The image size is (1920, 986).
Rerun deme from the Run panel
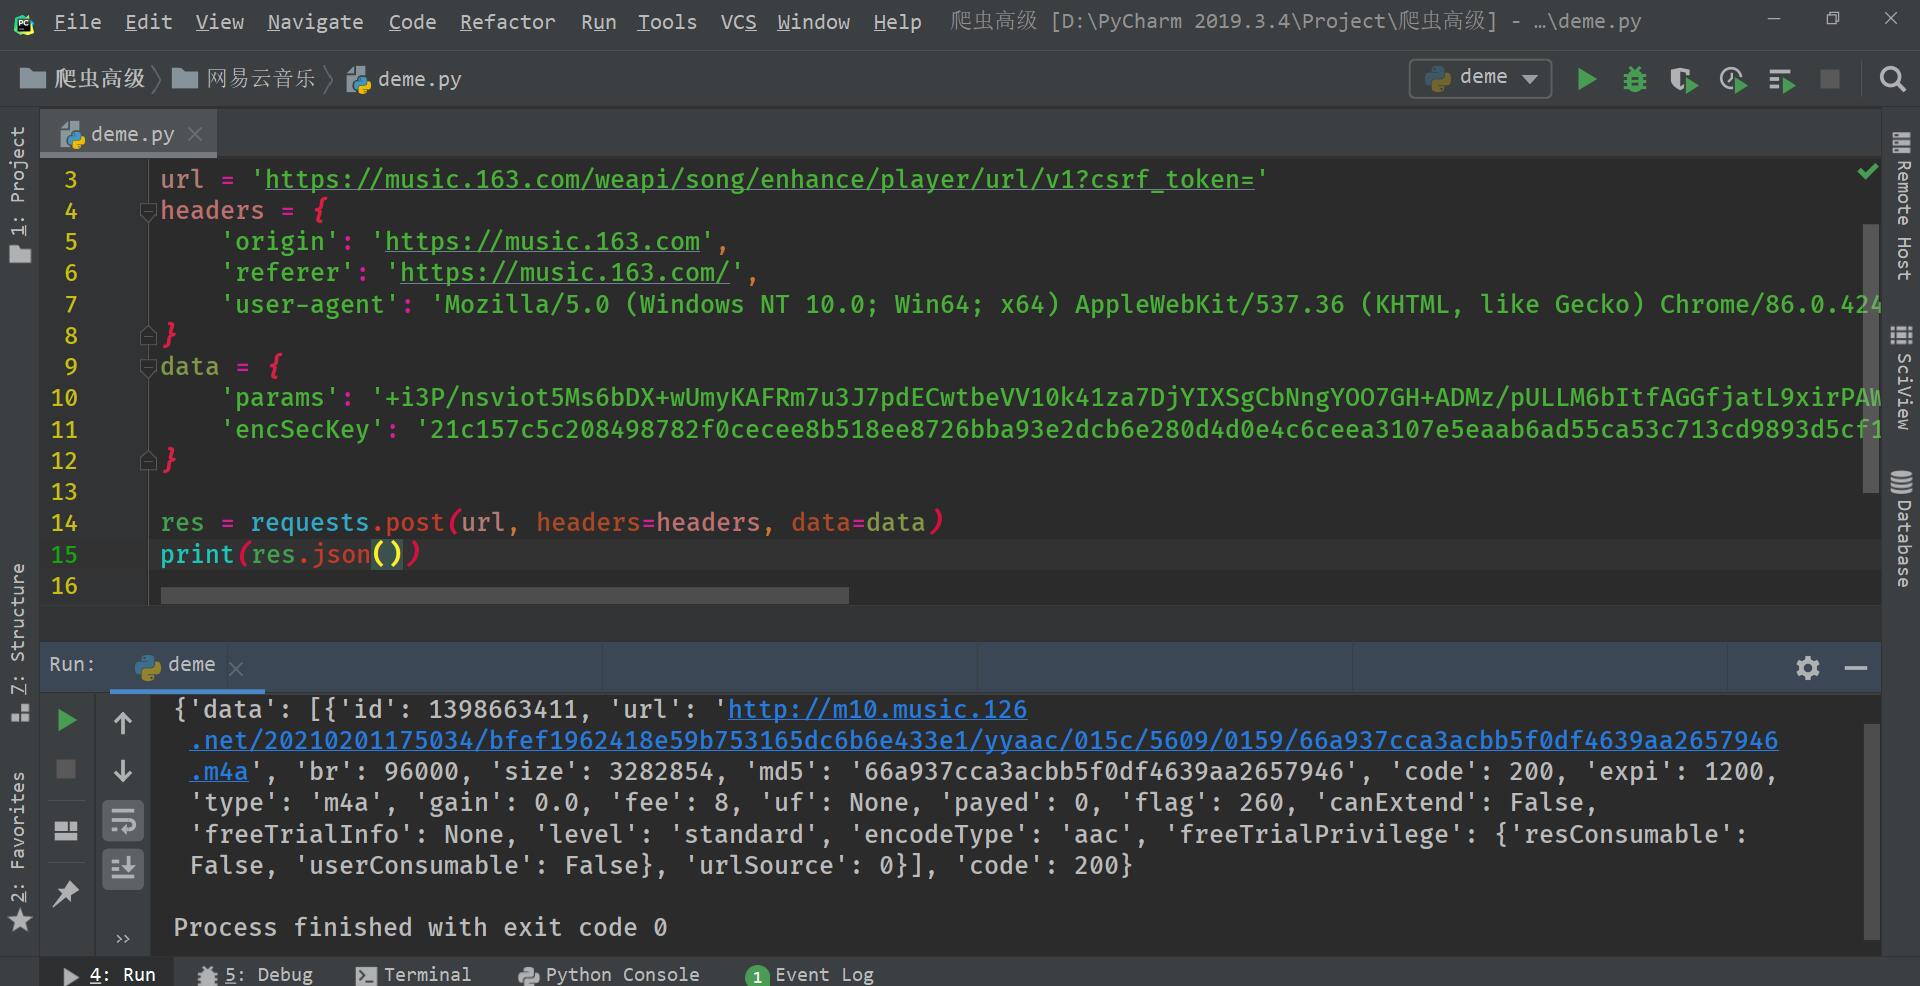tap(66, 720)
